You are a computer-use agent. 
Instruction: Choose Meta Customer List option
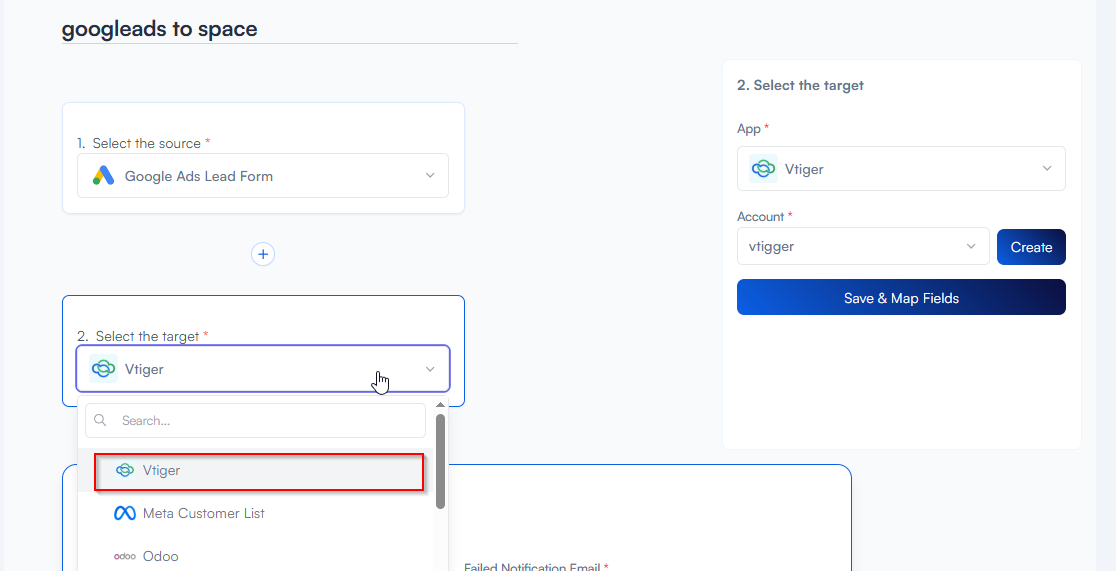203,513
